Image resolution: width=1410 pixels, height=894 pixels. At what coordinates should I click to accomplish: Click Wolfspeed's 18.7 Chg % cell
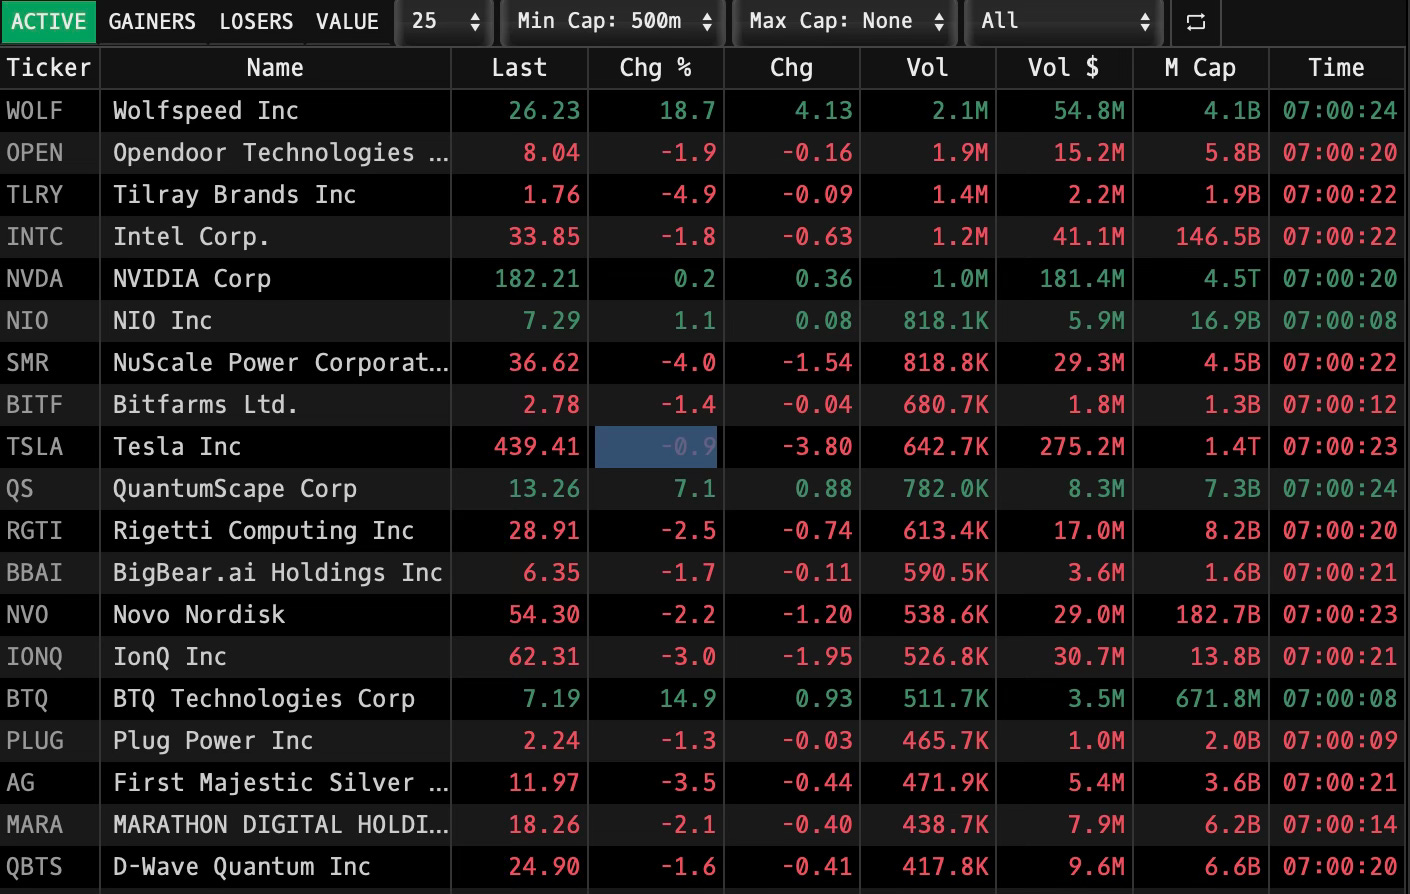pos(656,111)
